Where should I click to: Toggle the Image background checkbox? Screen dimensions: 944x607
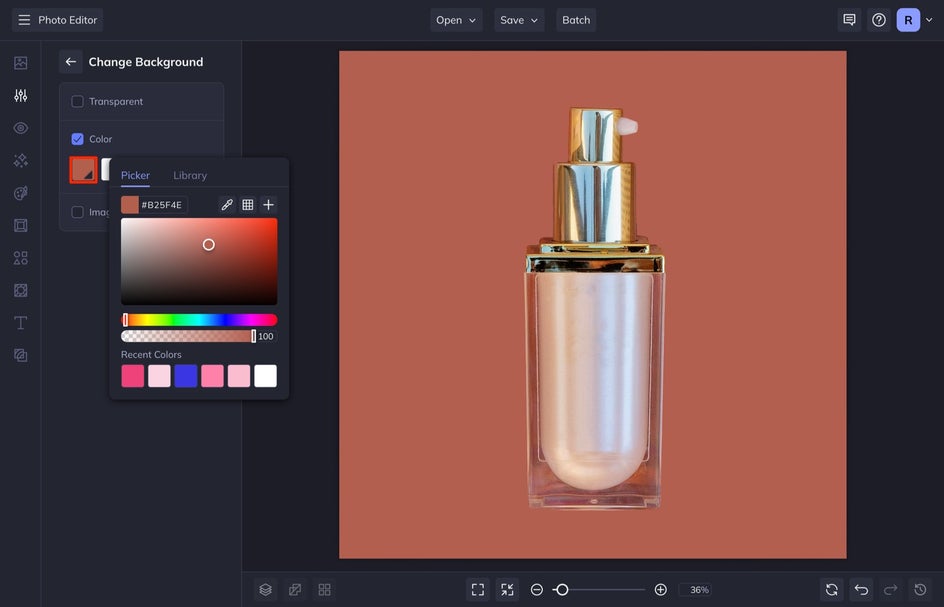point(77,212)
